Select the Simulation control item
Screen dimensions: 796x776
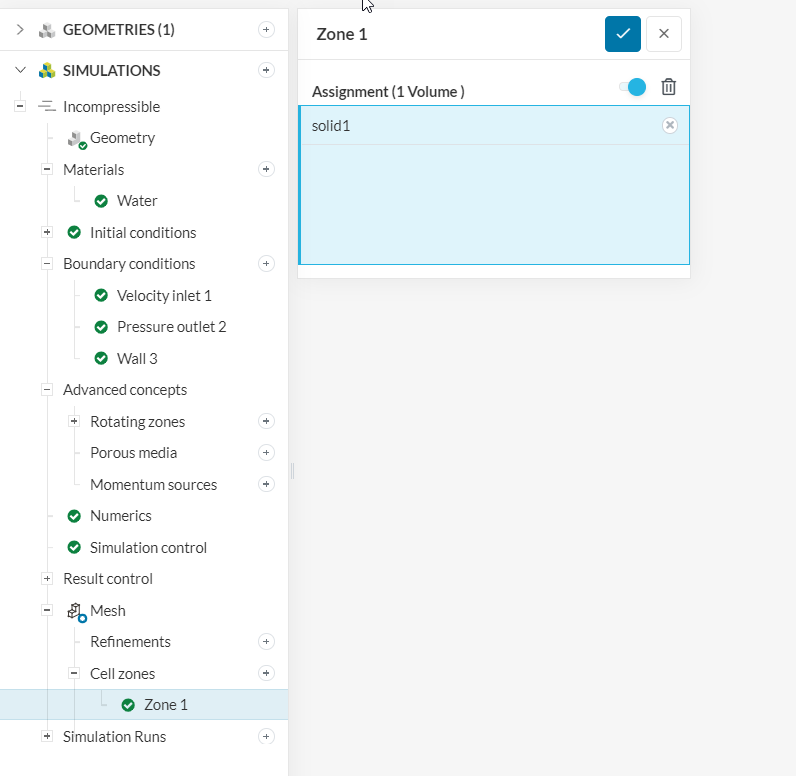pos(148,548)
